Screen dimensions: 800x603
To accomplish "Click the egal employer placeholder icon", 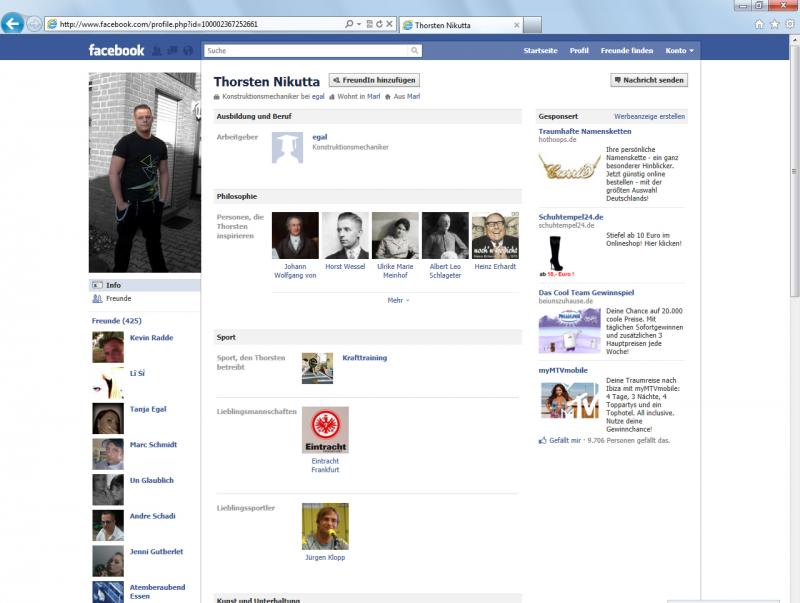I will coord(287,147).
